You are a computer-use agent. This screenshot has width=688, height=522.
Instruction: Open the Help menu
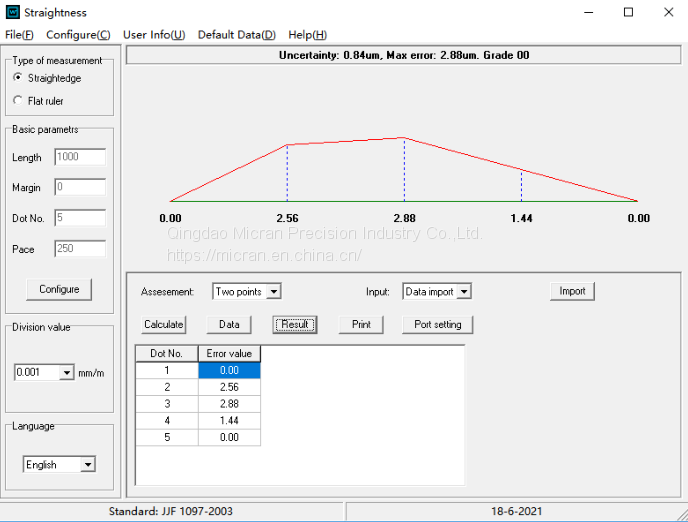307,35
